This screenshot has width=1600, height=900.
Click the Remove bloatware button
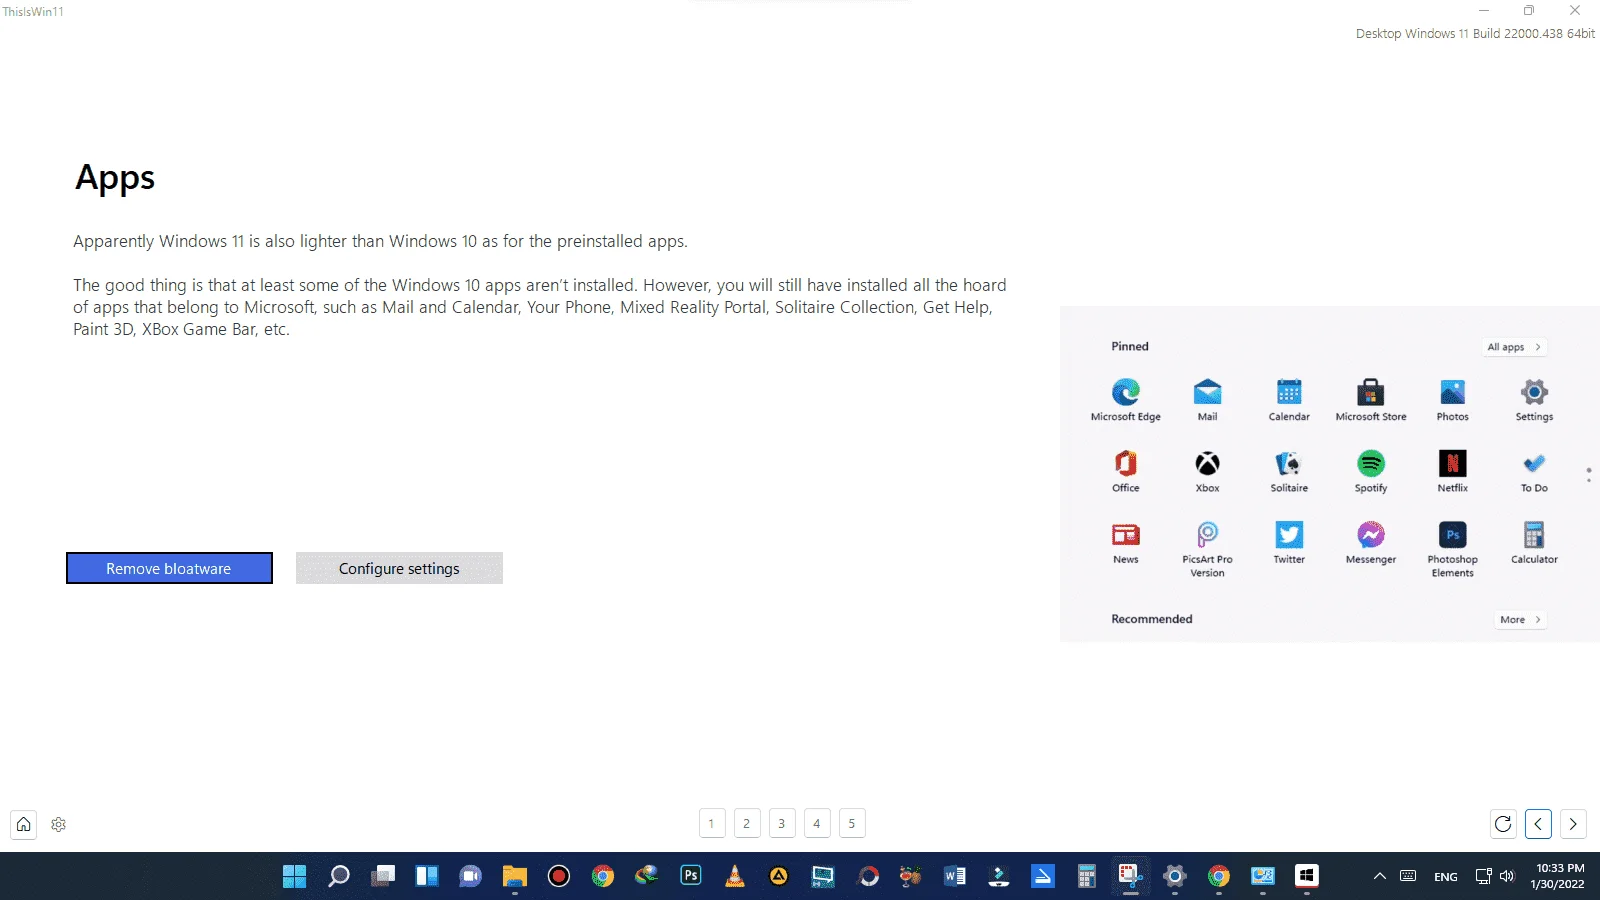tap(169, 568)
